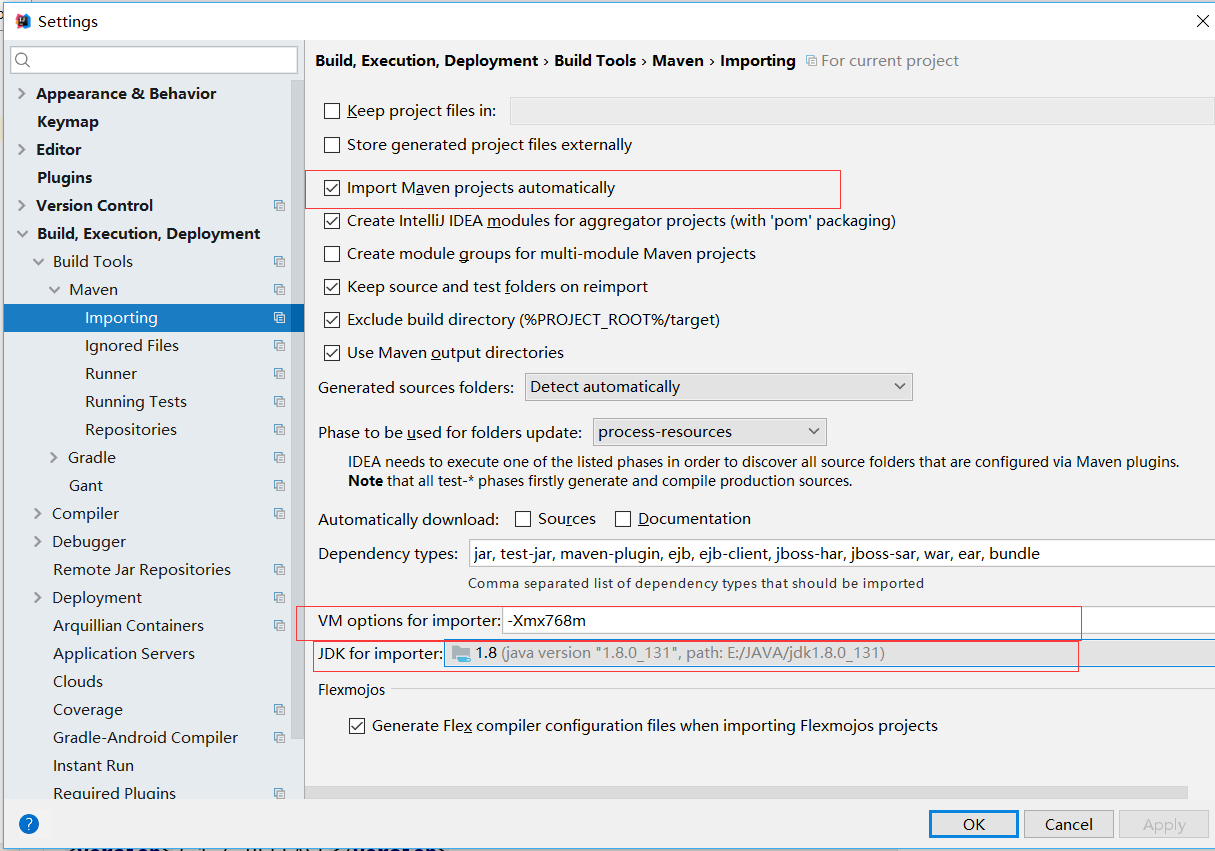Select Clouds in the settings tree

pyautogui.click(x=78, y=681)
